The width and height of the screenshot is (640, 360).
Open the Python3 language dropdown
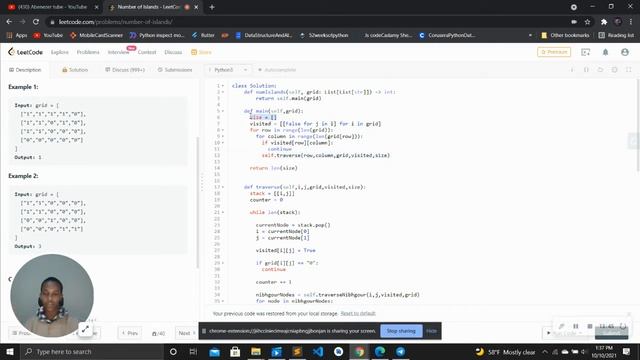[x=228, y=70]
